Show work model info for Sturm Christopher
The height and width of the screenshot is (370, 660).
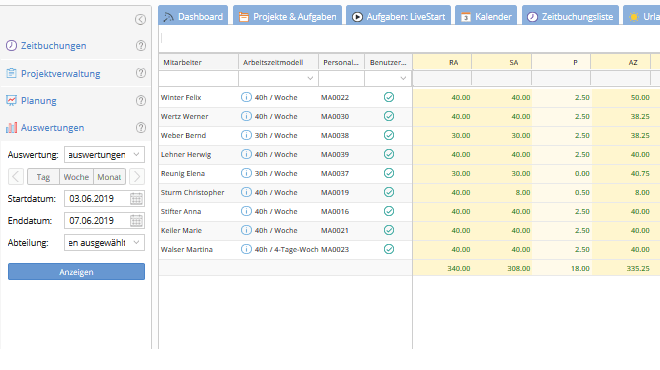[x=246, y=192]
